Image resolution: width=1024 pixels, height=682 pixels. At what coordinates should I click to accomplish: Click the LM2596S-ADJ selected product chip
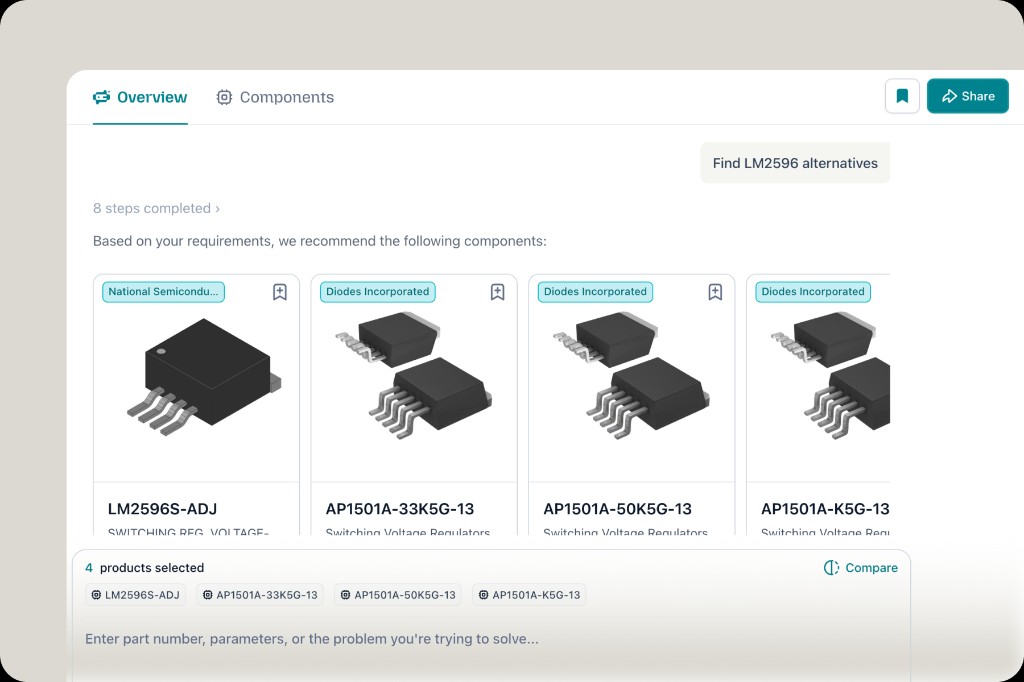click(136, 595)
